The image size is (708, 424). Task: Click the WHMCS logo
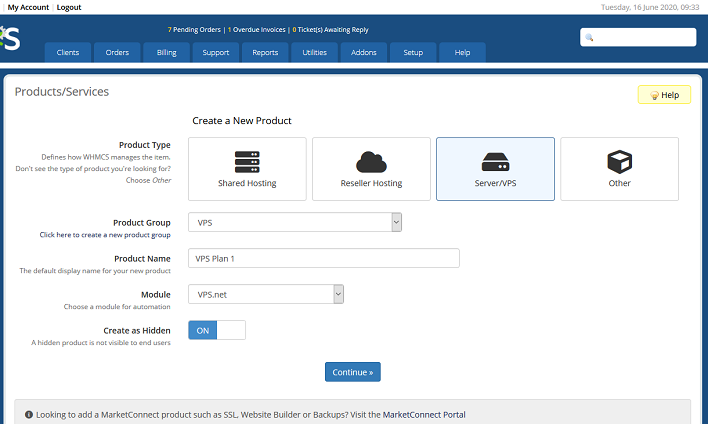point(10,38)
